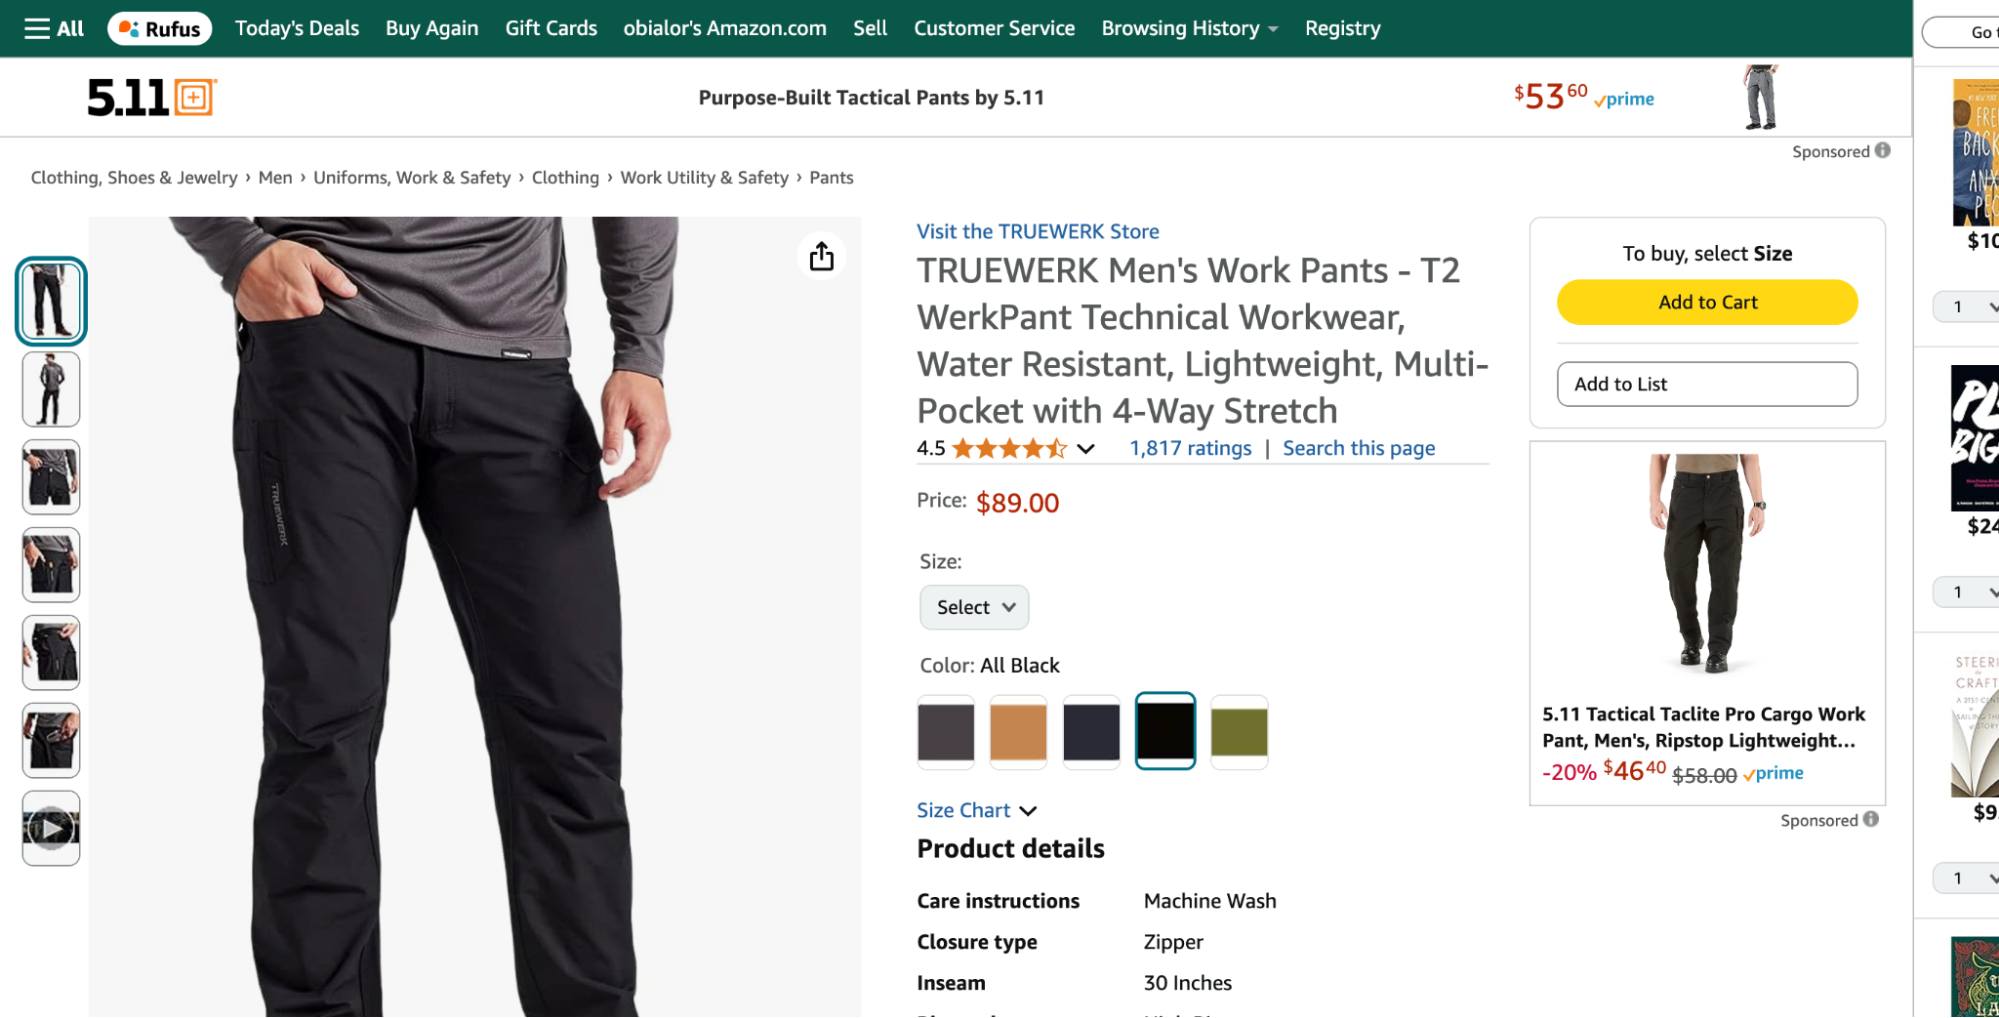Click the Add to Cart button

tap(1706, 302)
